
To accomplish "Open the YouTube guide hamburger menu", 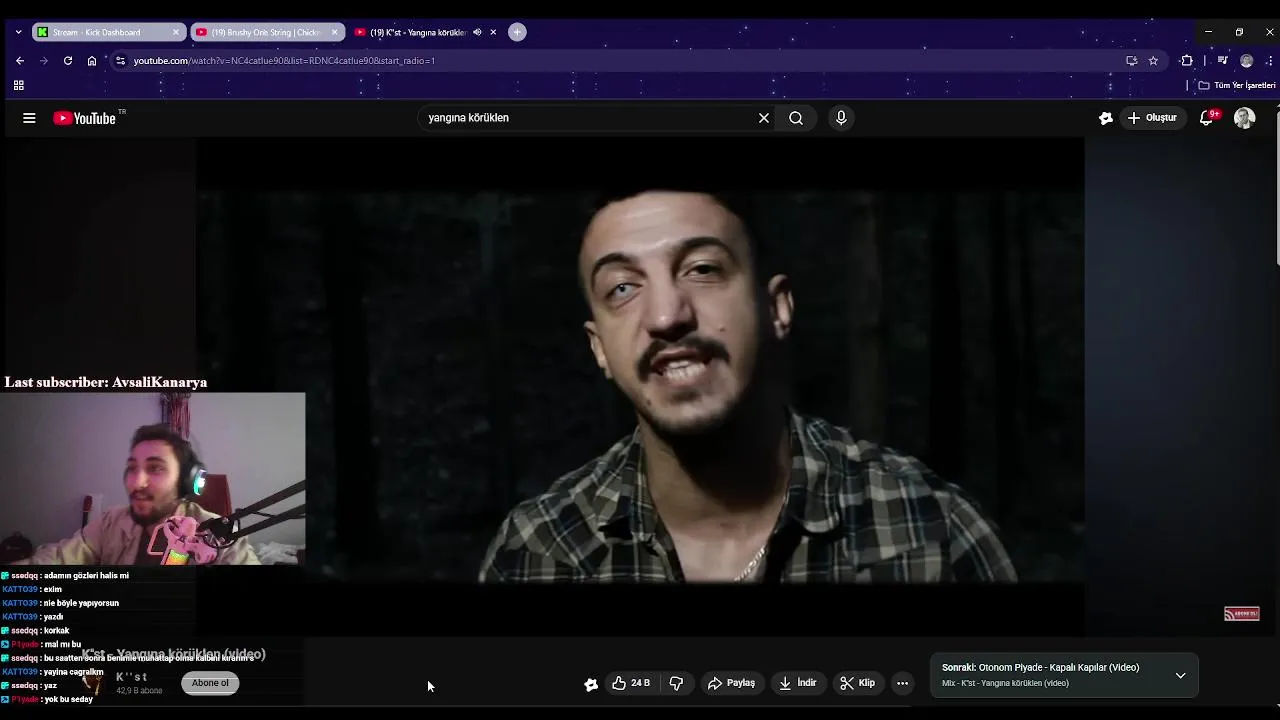I will 29,118.
